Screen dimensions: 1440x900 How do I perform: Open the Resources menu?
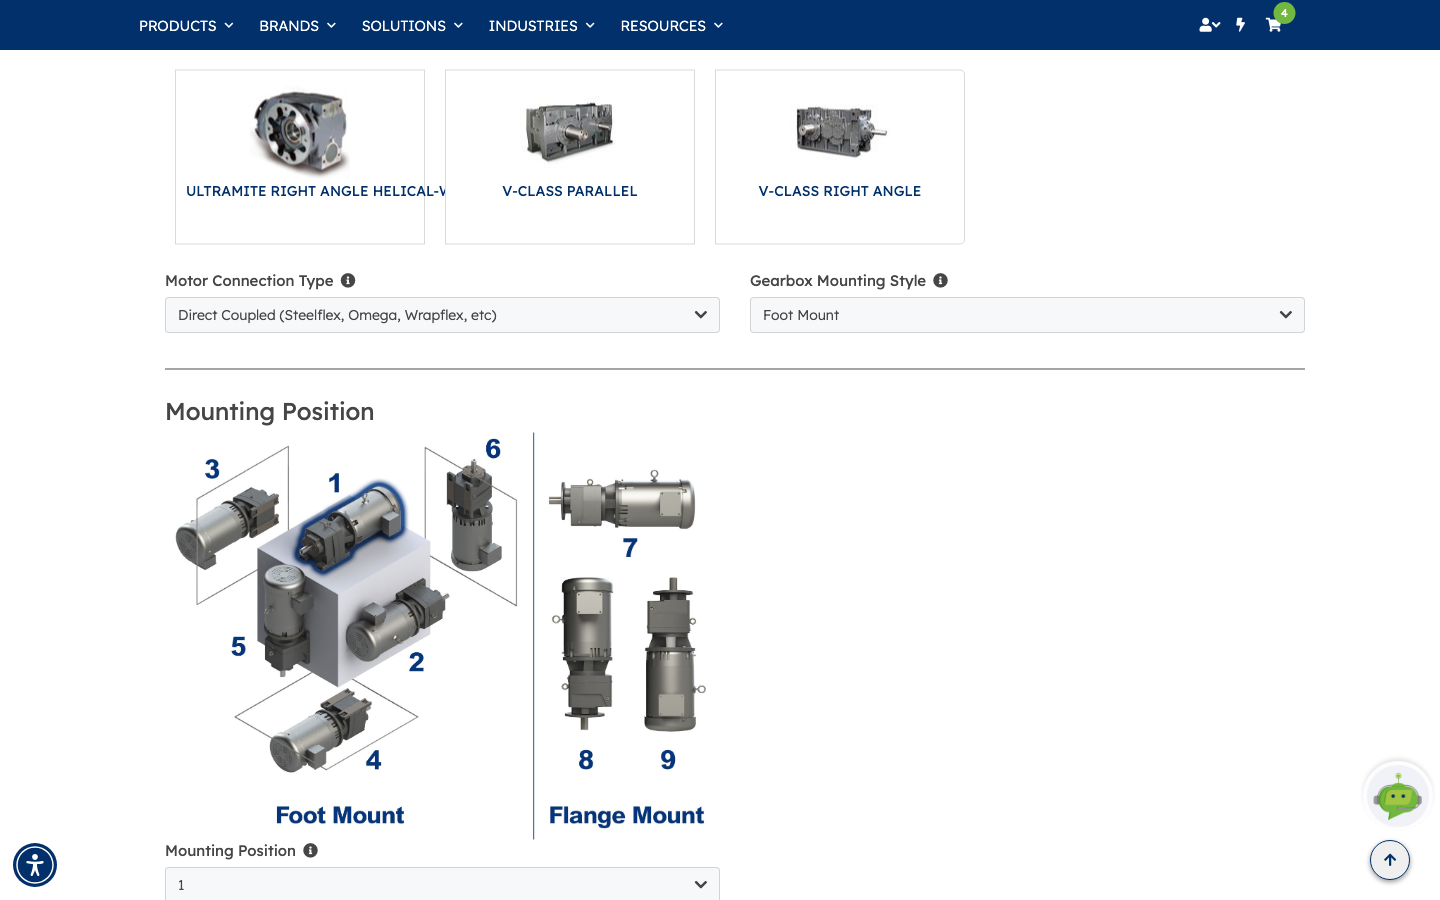(x=671, y=26)
